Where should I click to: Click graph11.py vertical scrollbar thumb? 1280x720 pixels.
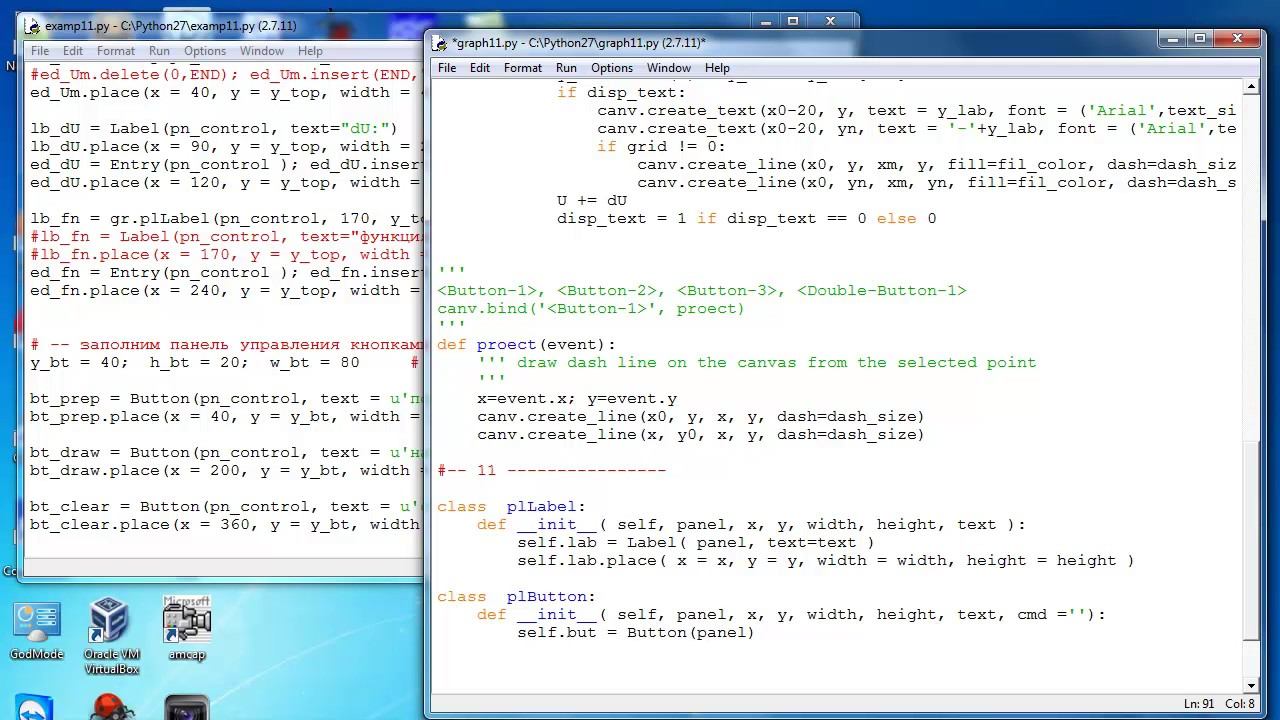click(1251, 541)
